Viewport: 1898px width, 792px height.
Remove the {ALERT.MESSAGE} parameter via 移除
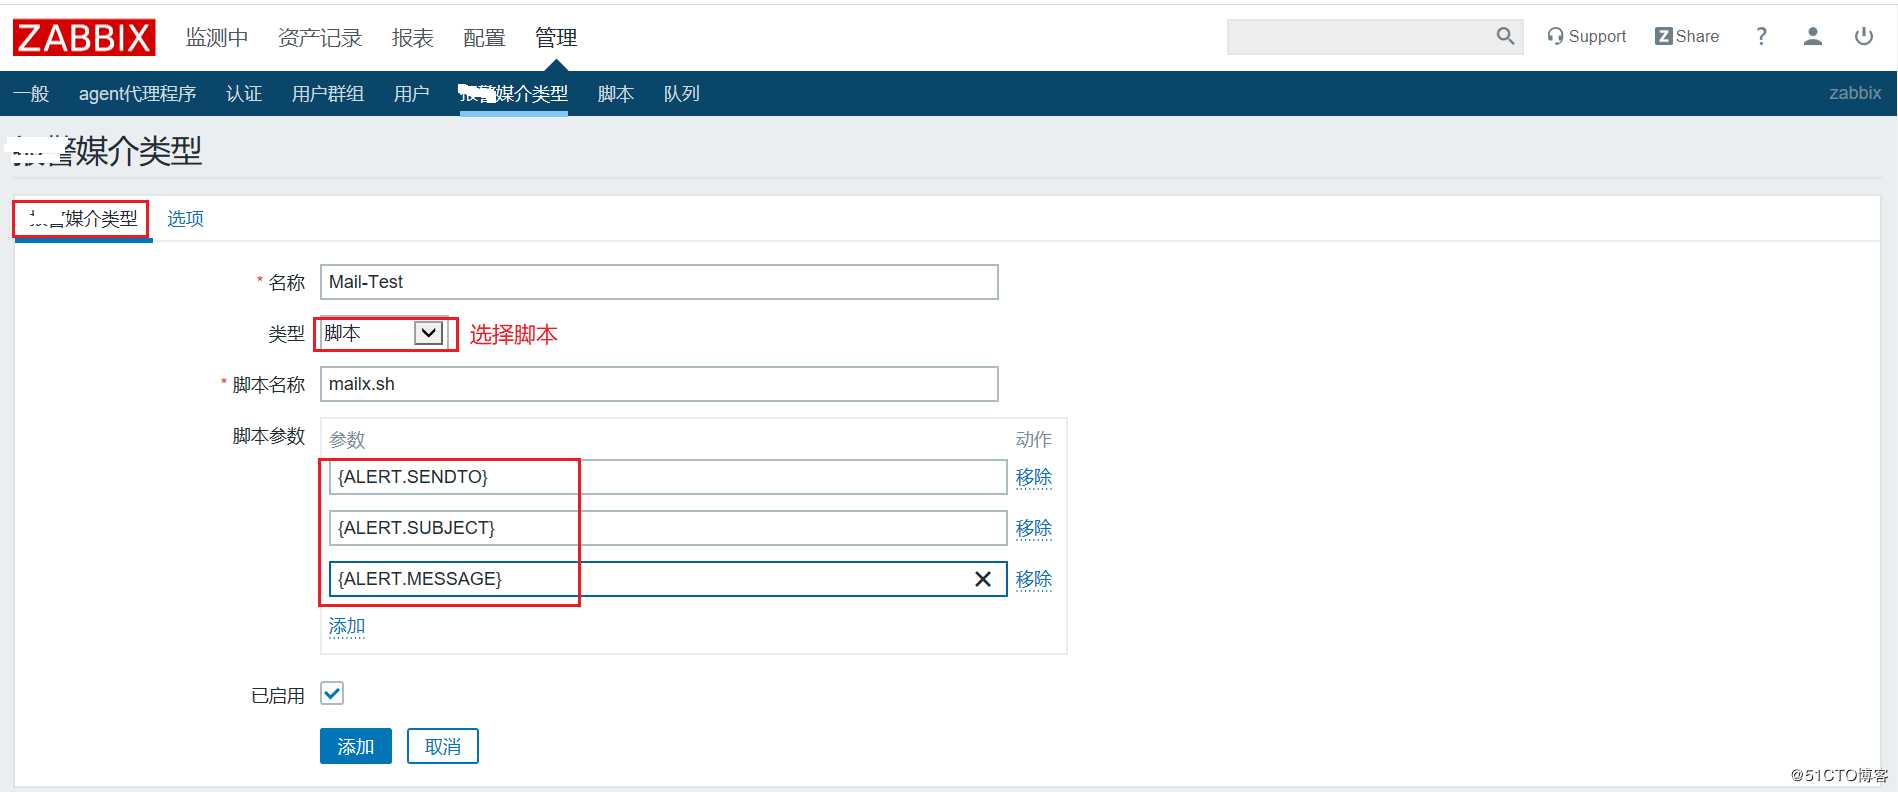tap(1034, 579)
